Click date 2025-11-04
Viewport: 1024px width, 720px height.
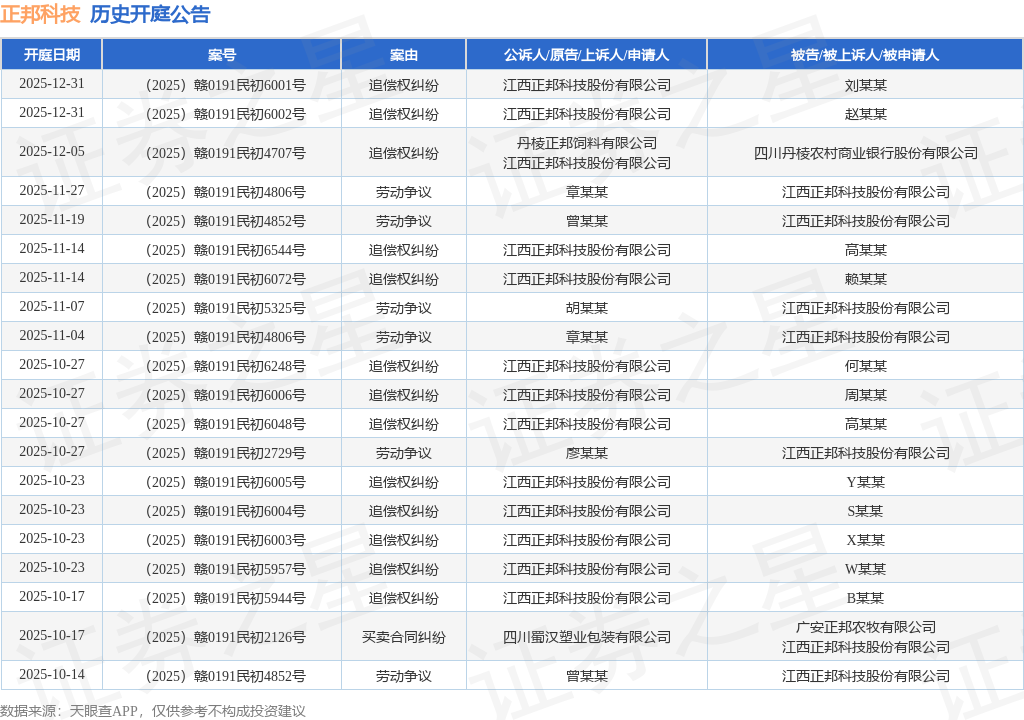point(52,335)
